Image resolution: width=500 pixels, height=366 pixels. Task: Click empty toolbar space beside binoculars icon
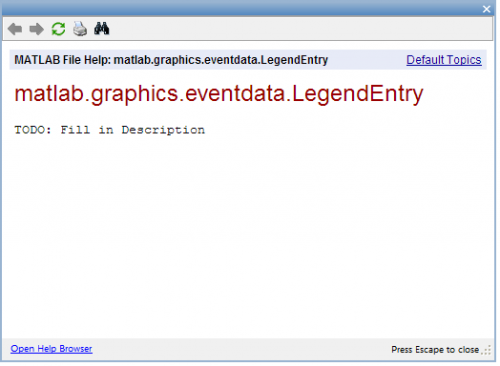tap(300, 29)
